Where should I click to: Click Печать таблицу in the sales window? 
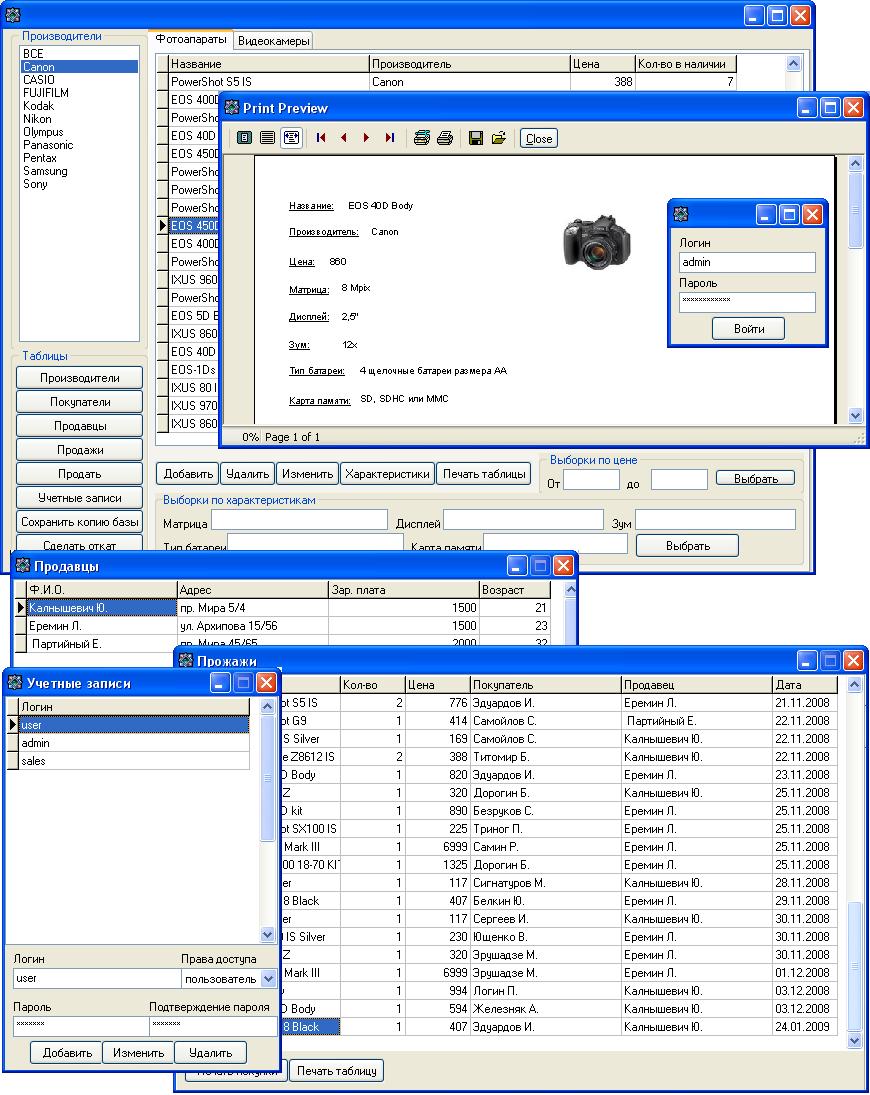pos(337,1071)
